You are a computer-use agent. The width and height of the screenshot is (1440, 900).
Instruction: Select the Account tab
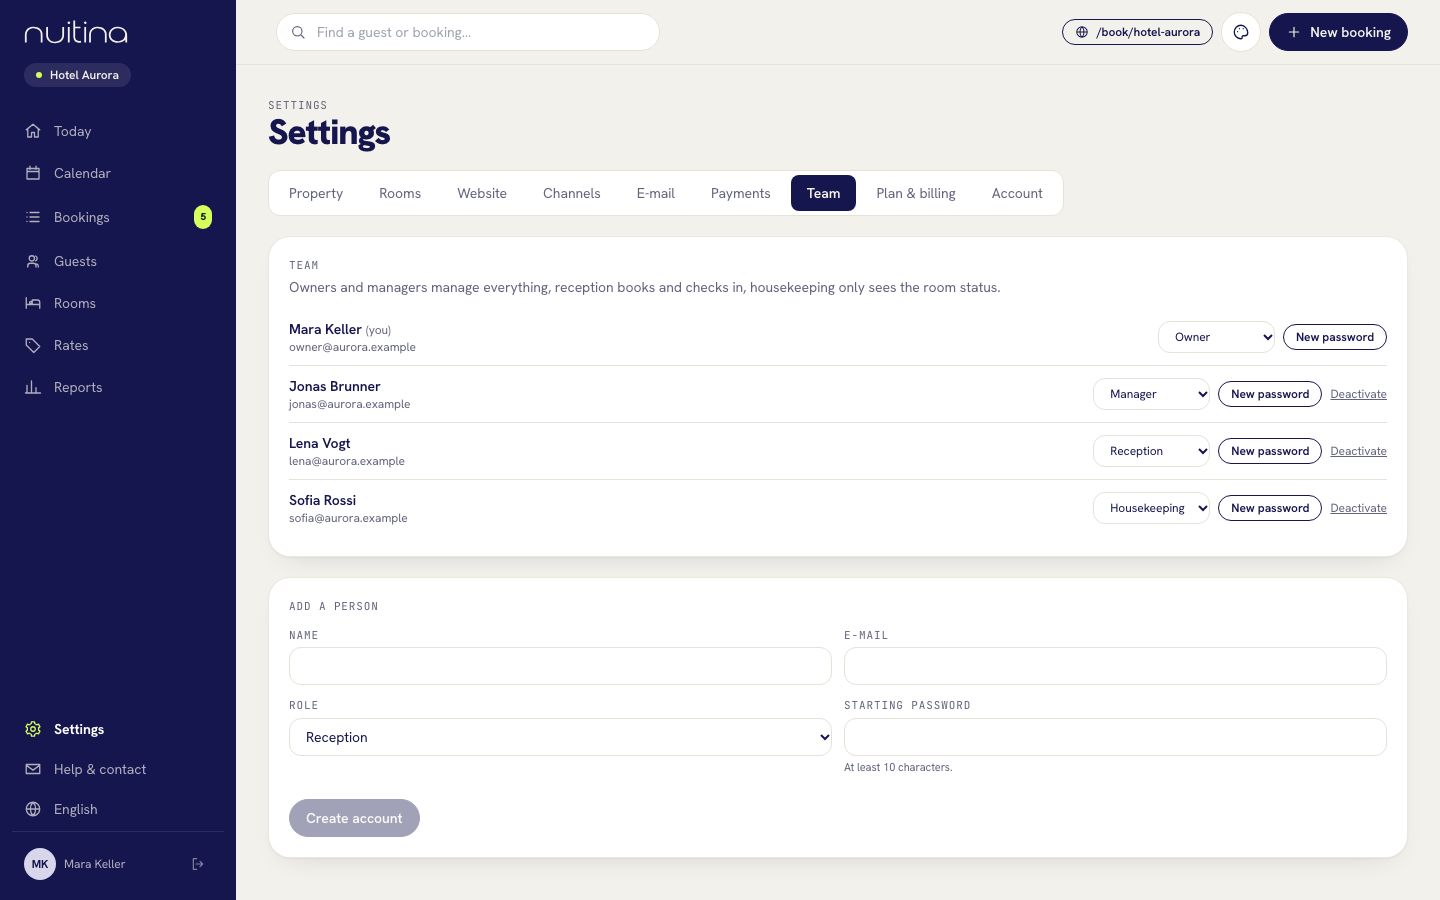click(1017, 193)
